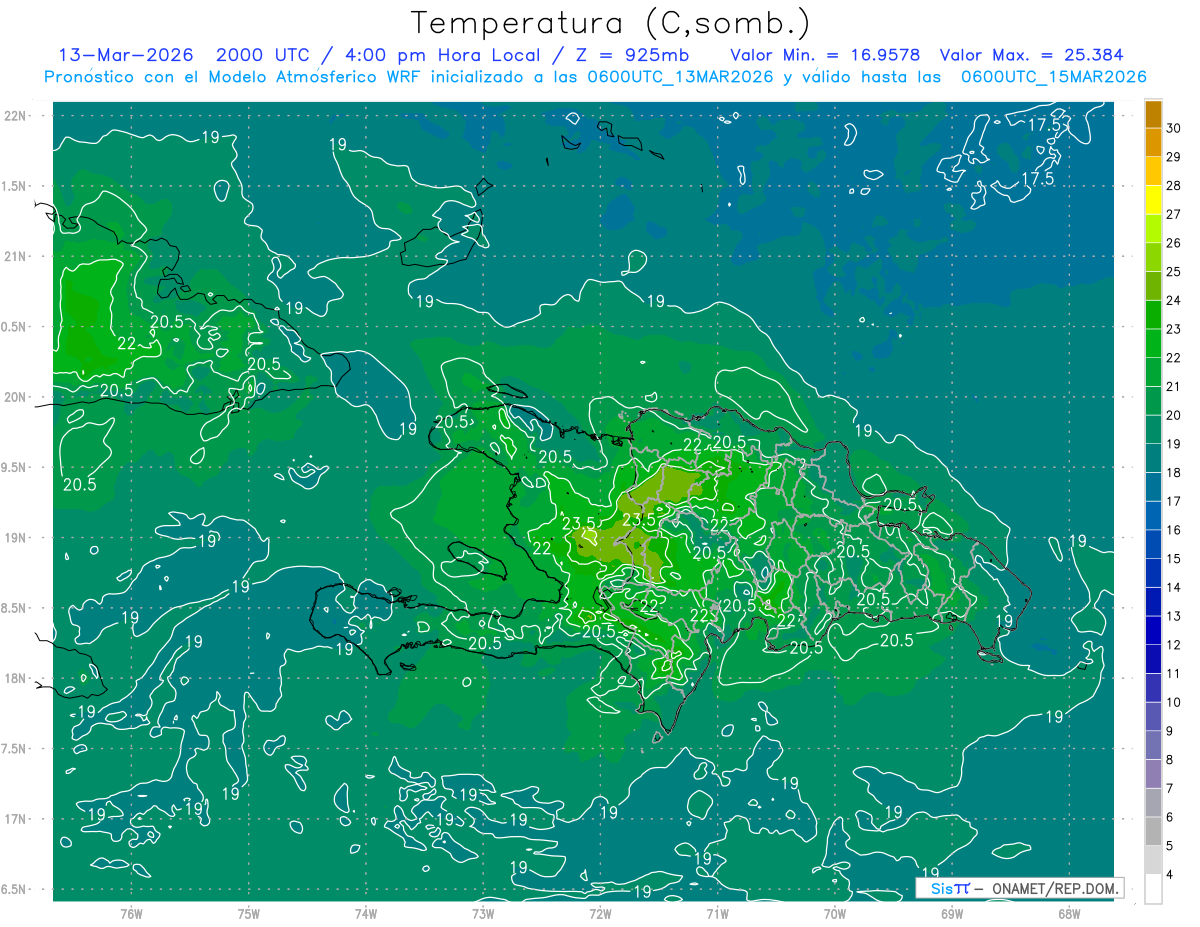
Task: Click the '71W' longitude axis label
Action: 717,914
